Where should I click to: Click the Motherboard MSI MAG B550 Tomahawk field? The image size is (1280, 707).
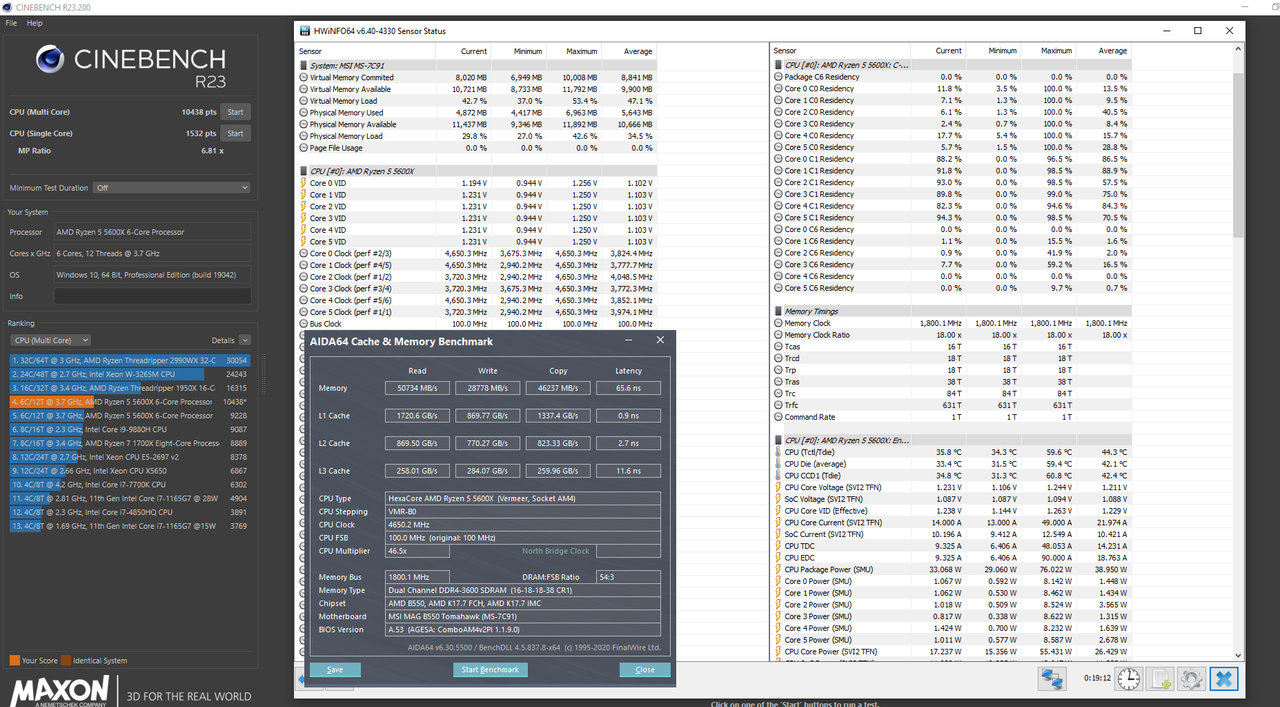click(x=523, y=616)
